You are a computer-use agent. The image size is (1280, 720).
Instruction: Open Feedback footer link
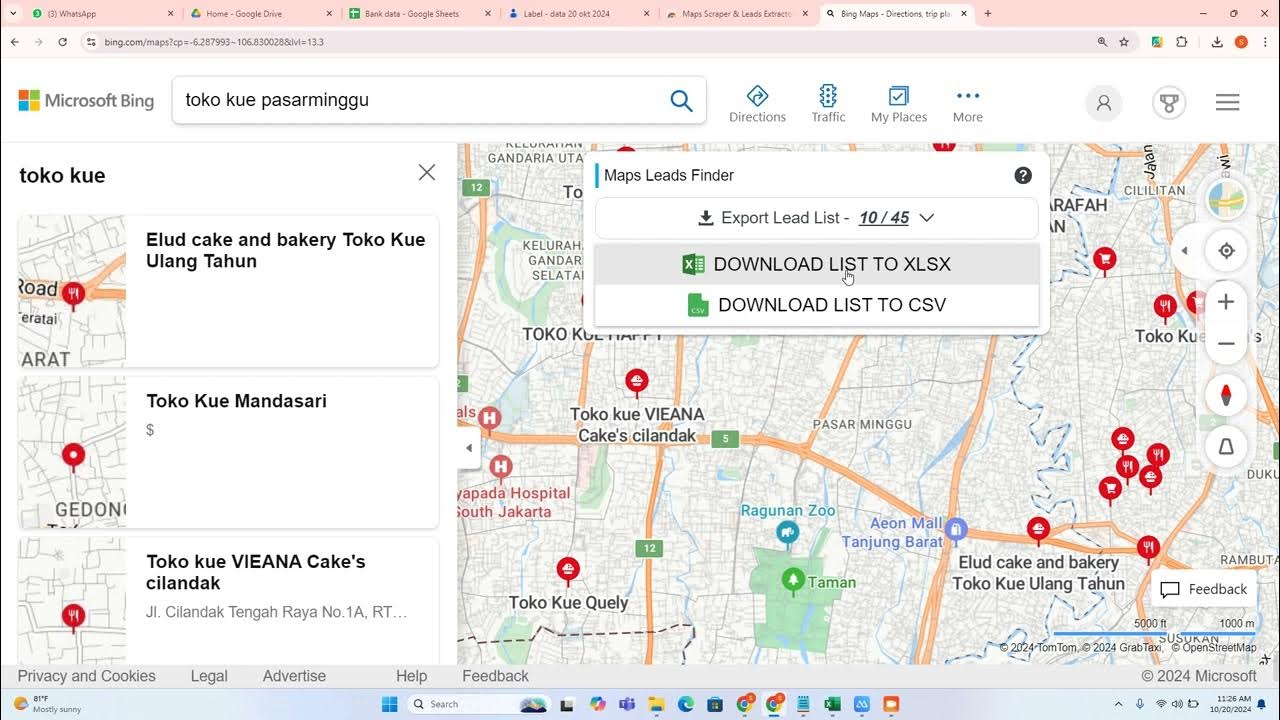pos(495,676)
